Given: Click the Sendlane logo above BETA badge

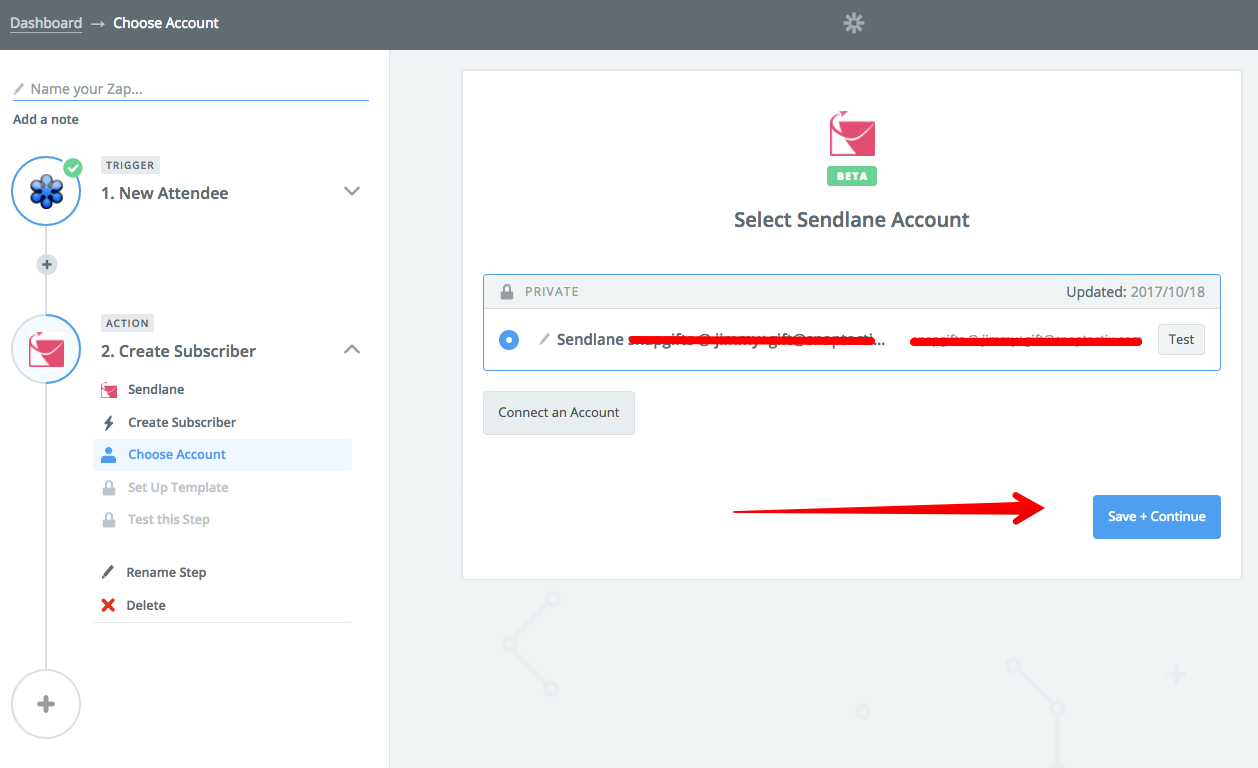Looking at the screenshot, I should click(x=852, y=134).
